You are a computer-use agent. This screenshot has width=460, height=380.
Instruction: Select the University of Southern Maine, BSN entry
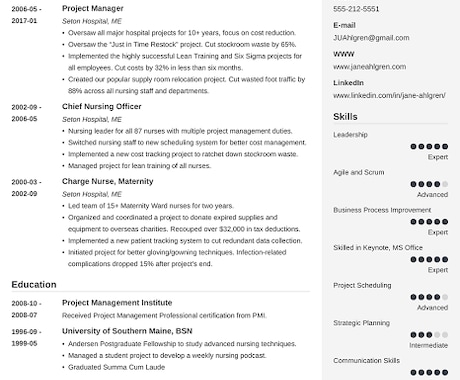pyautogui.click(x=127, y=331)
